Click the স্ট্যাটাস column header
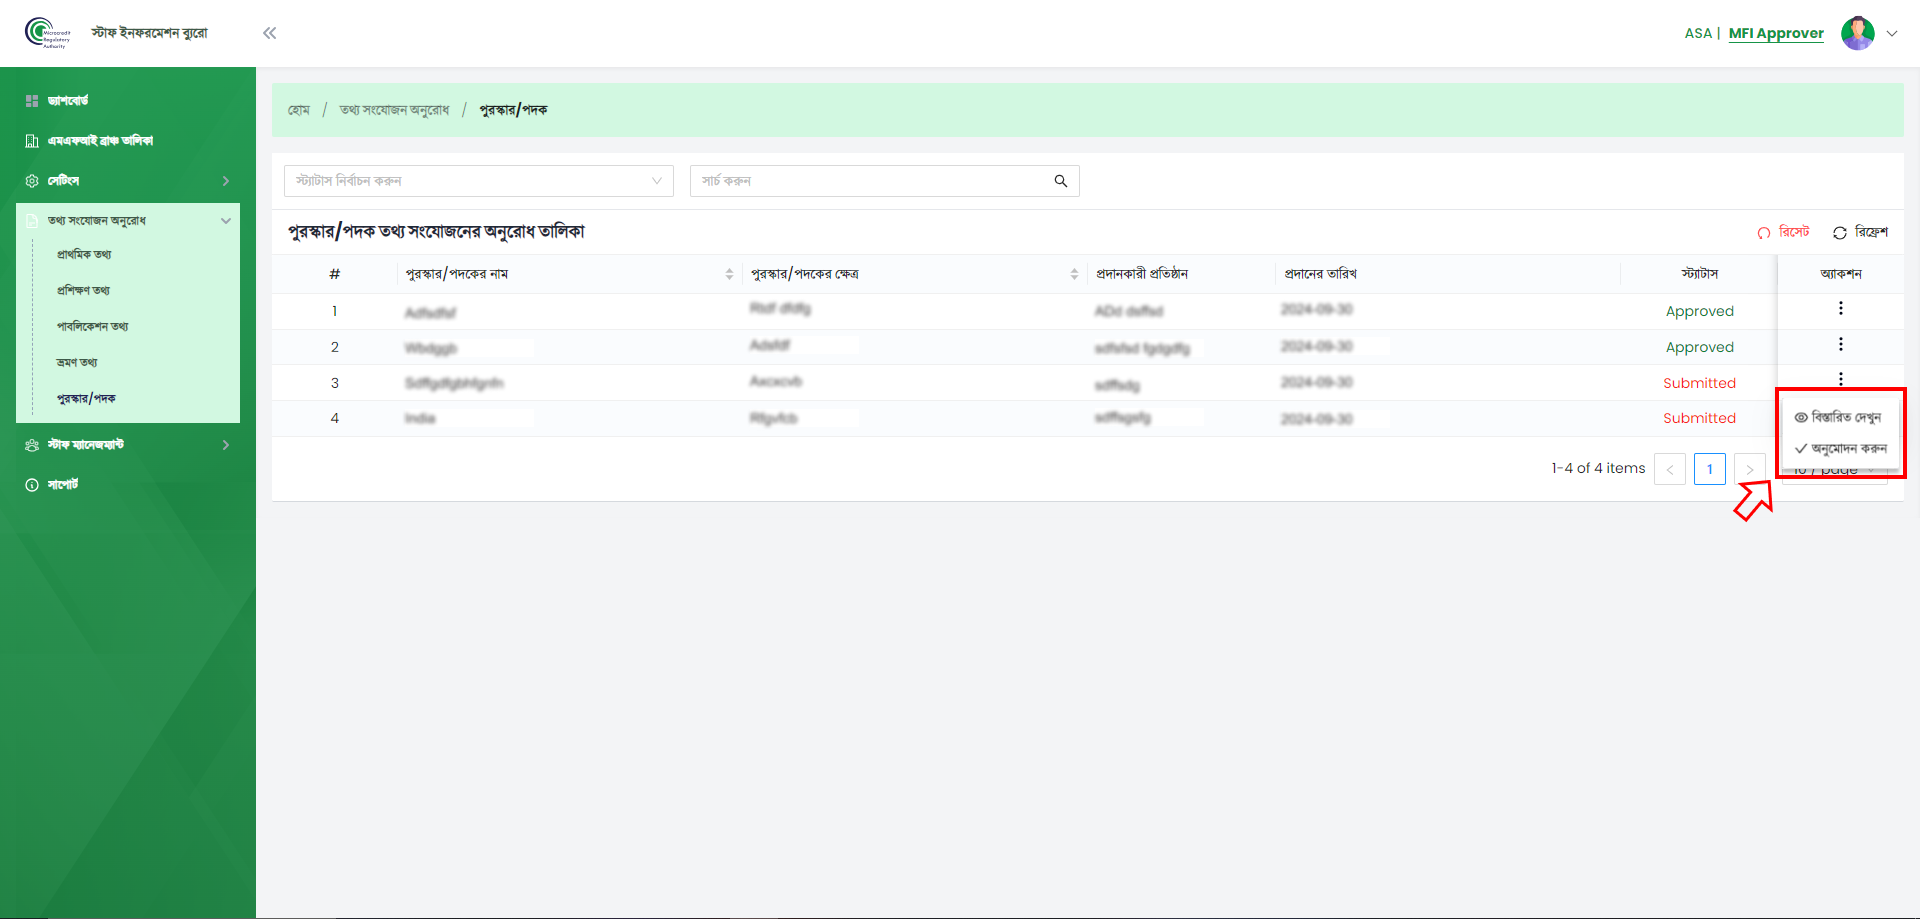 [1700, 274]
